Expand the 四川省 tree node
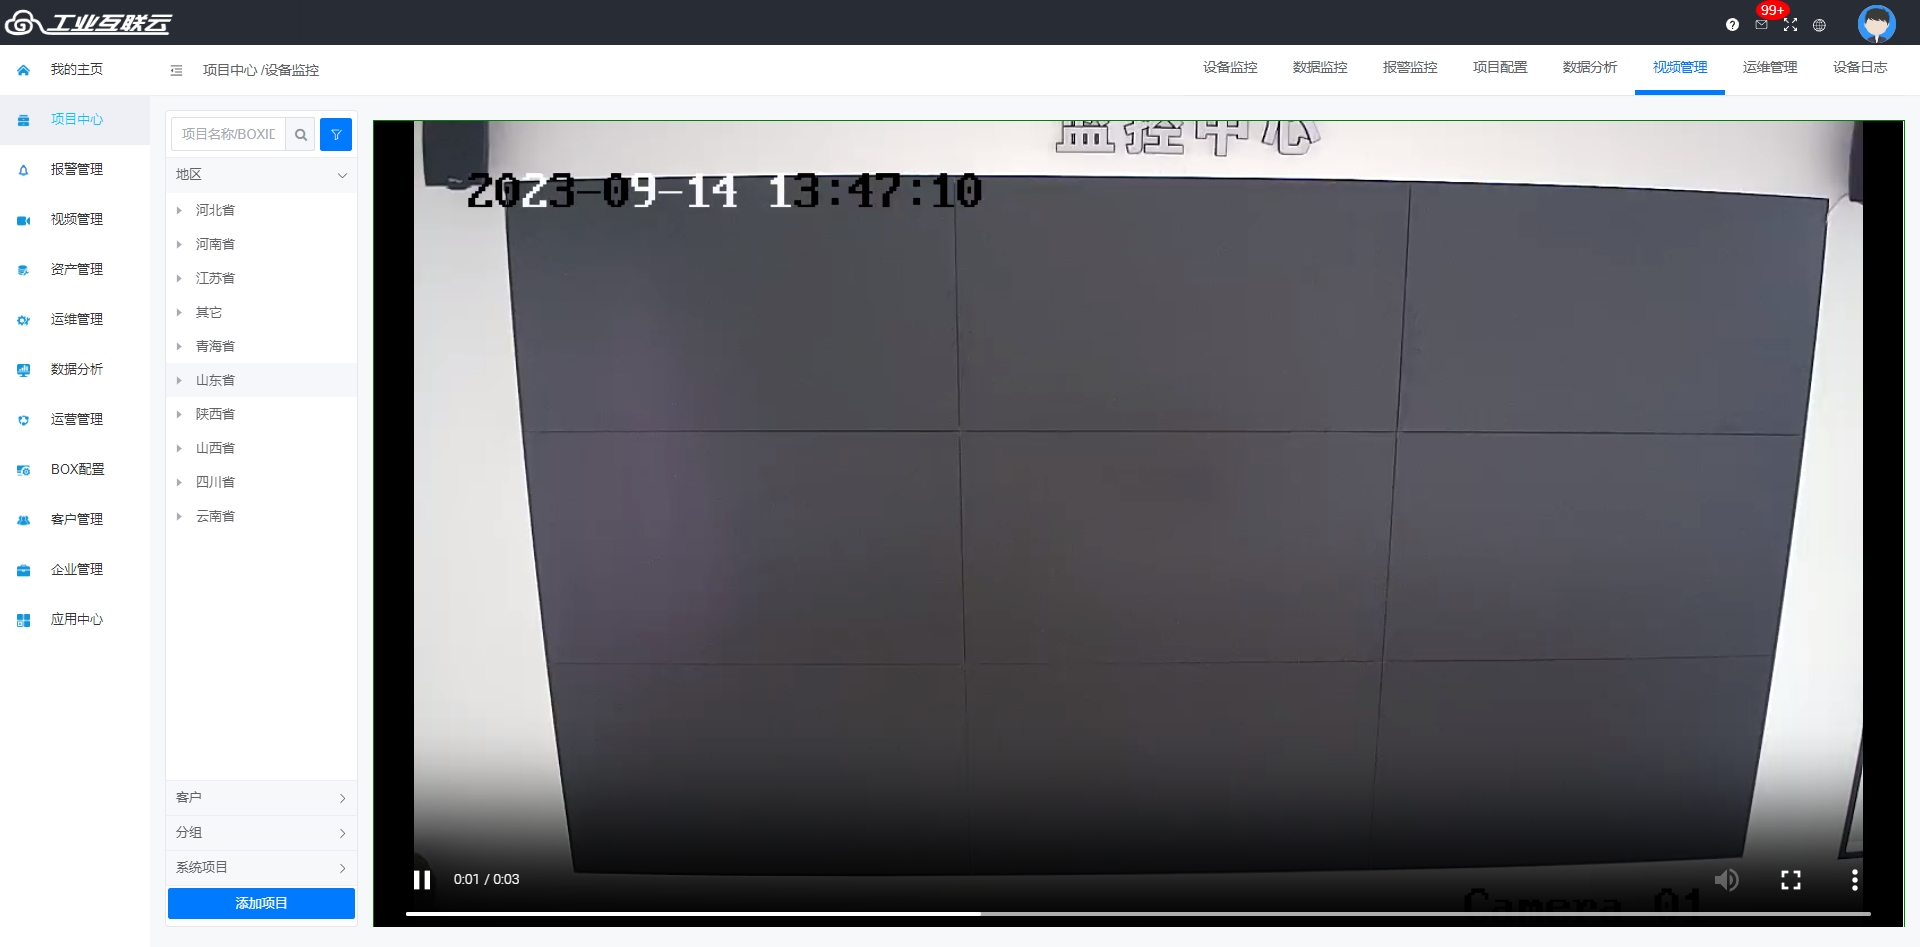Viewport: 1920px width, 947px height. [179, 482]
